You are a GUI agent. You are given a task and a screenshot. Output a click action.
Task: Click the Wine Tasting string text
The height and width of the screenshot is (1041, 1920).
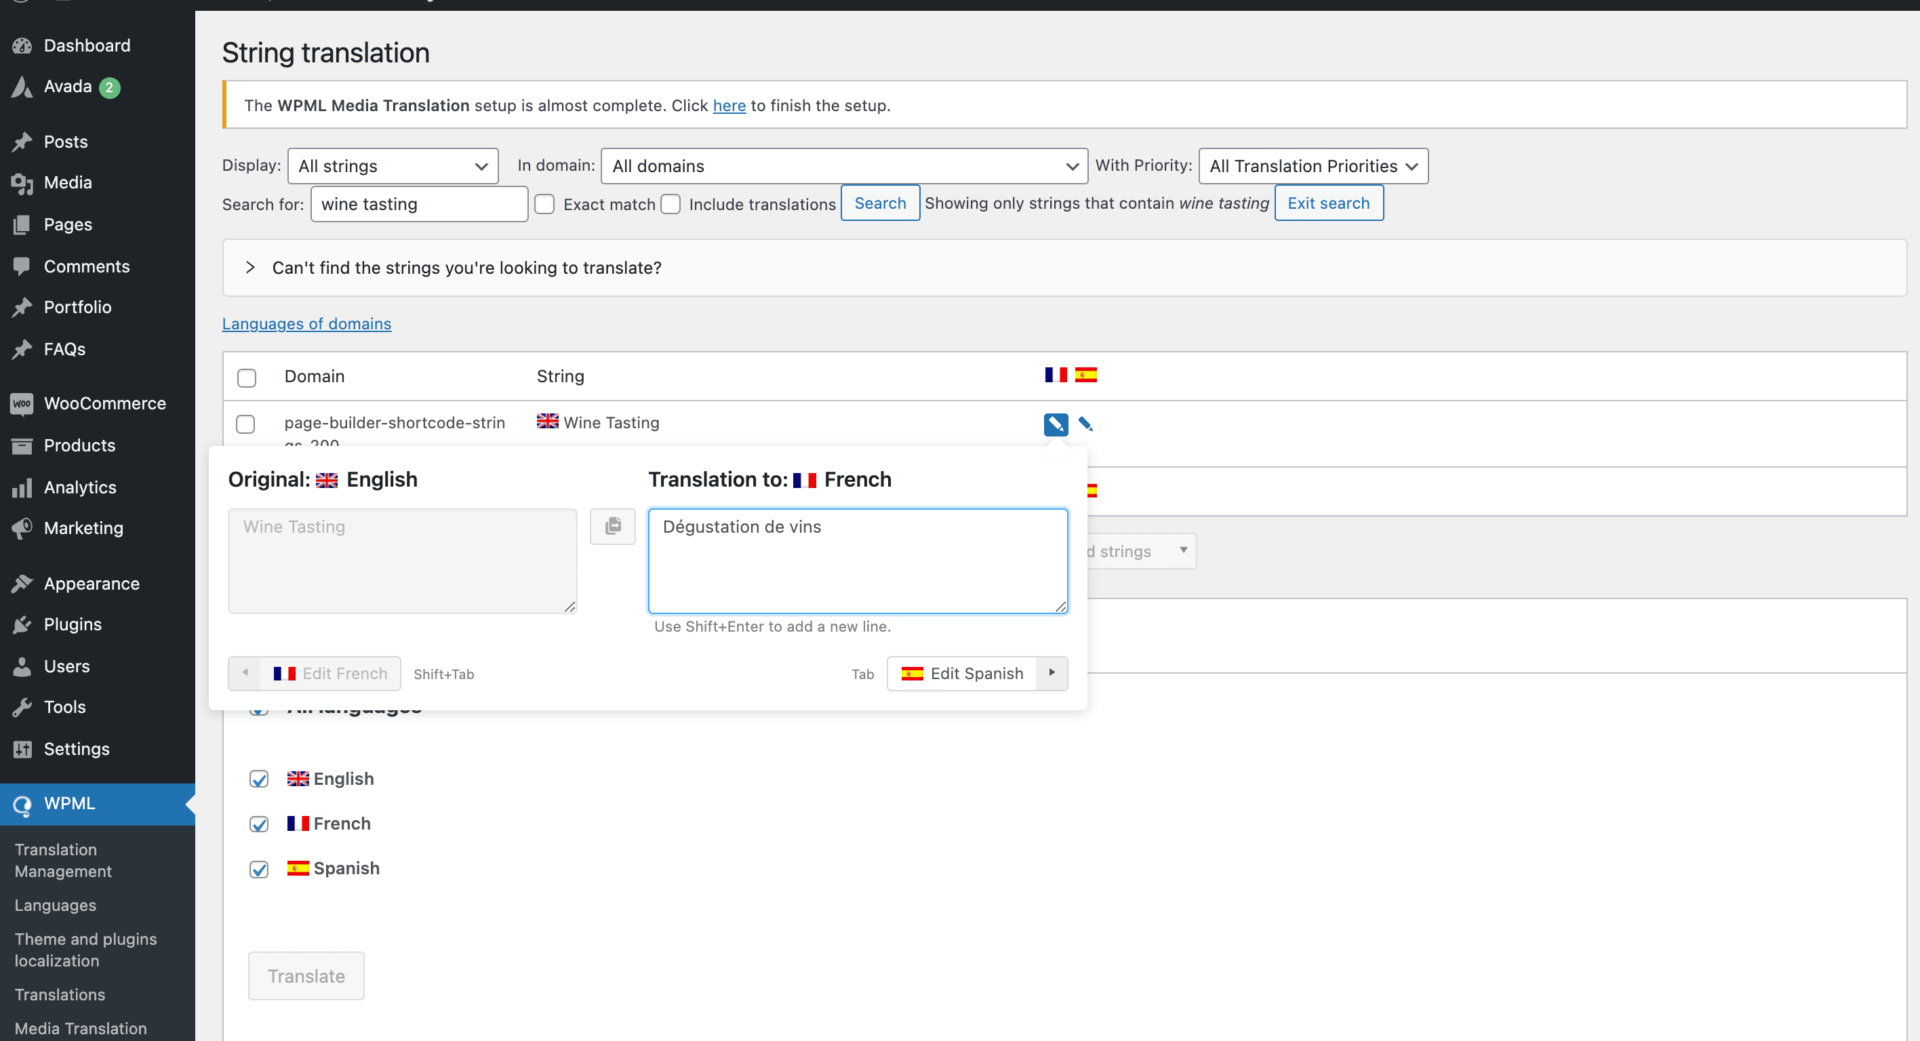[x=611, y=423]
